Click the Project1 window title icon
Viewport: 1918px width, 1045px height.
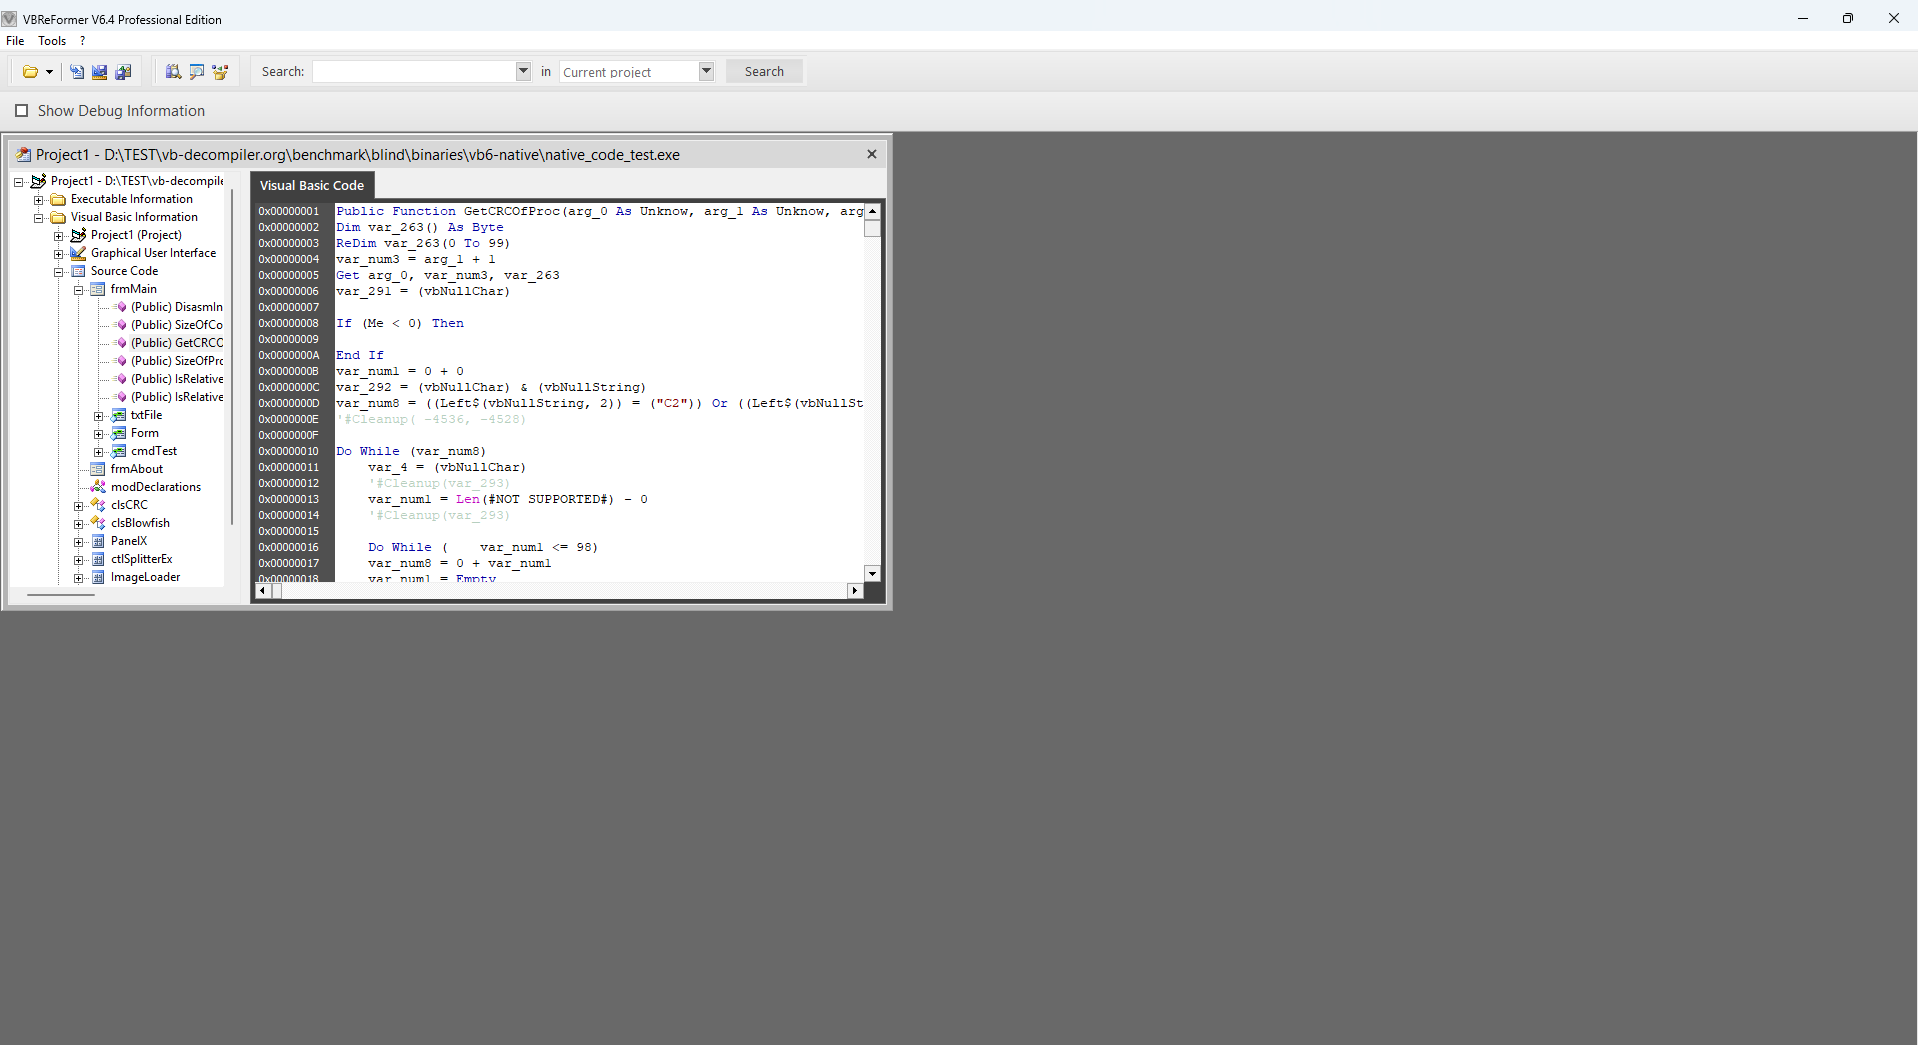point(24,155)
